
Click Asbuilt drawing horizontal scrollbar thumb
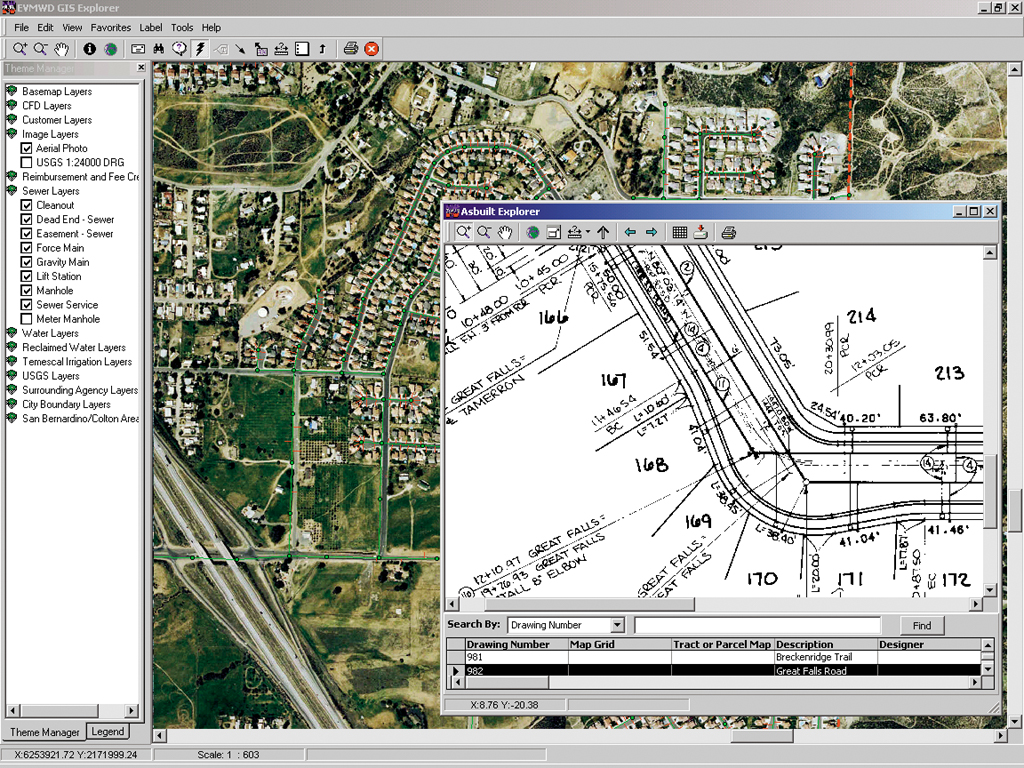coord(589,604)
